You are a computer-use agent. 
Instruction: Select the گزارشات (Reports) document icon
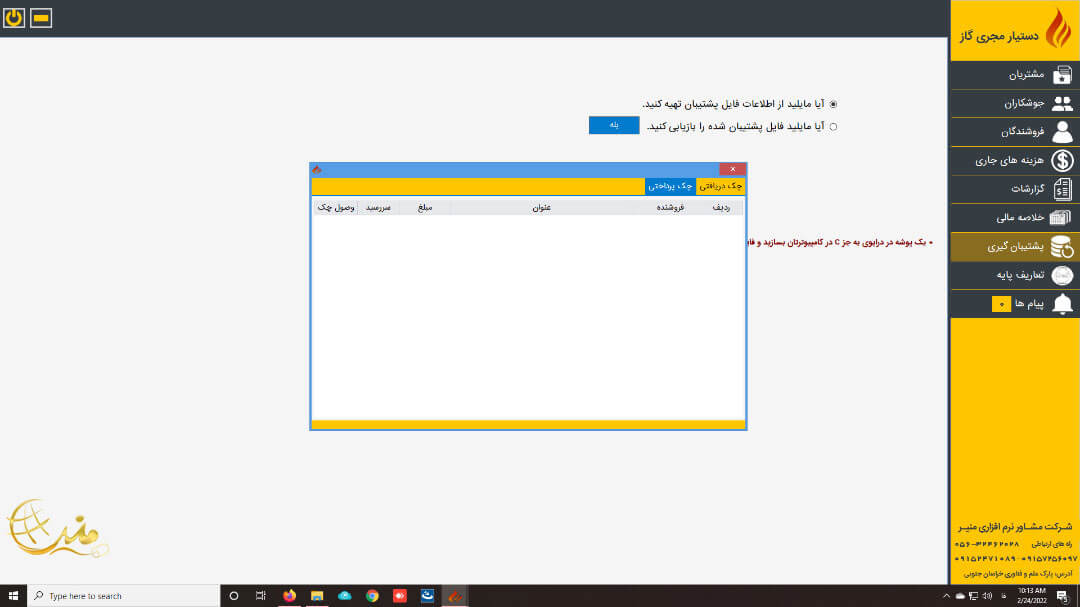(x=1063, y=189)
